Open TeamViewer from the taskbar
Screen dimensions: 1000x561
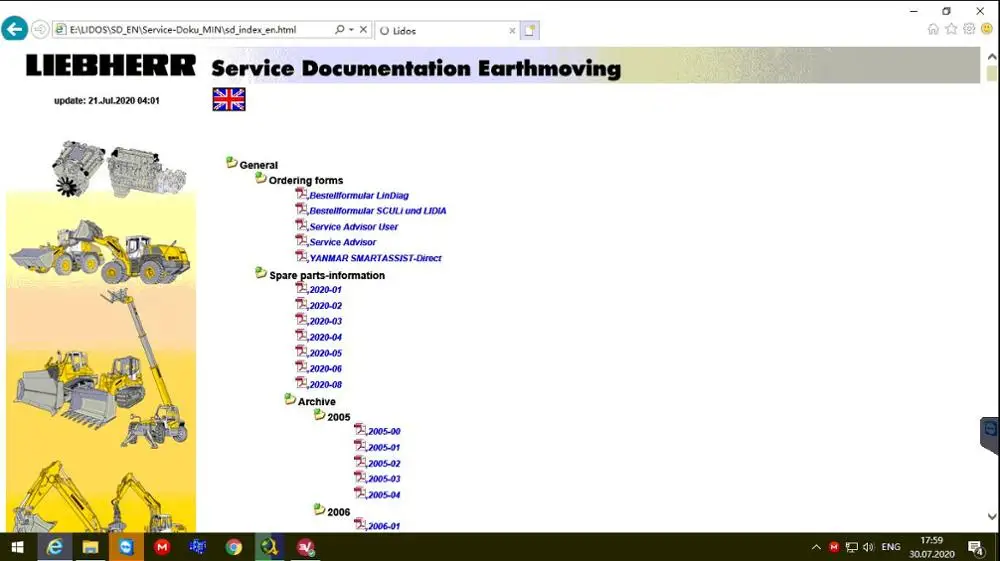(x=126, y=547)
